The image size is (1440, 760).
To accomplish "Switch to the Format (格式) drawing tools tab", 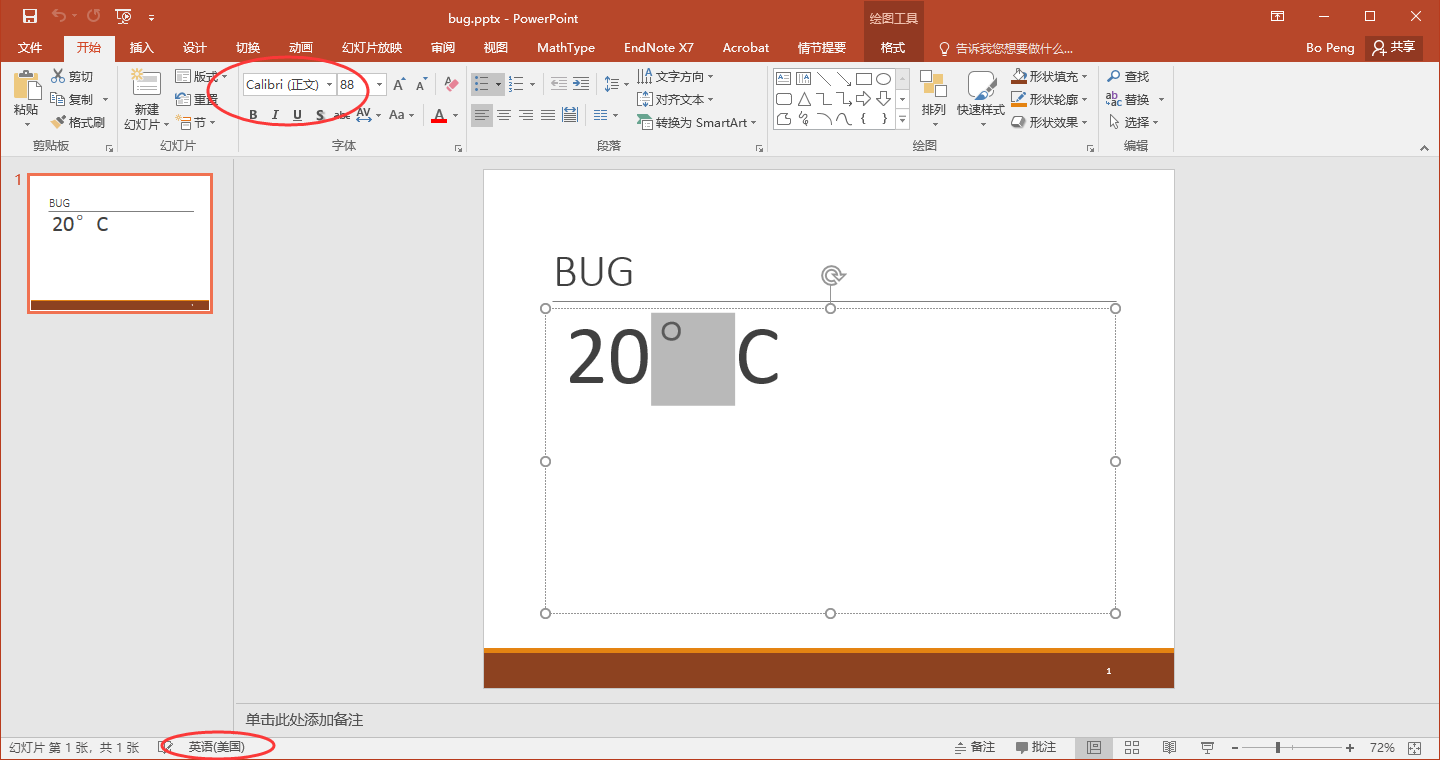I will pos(893,48).
